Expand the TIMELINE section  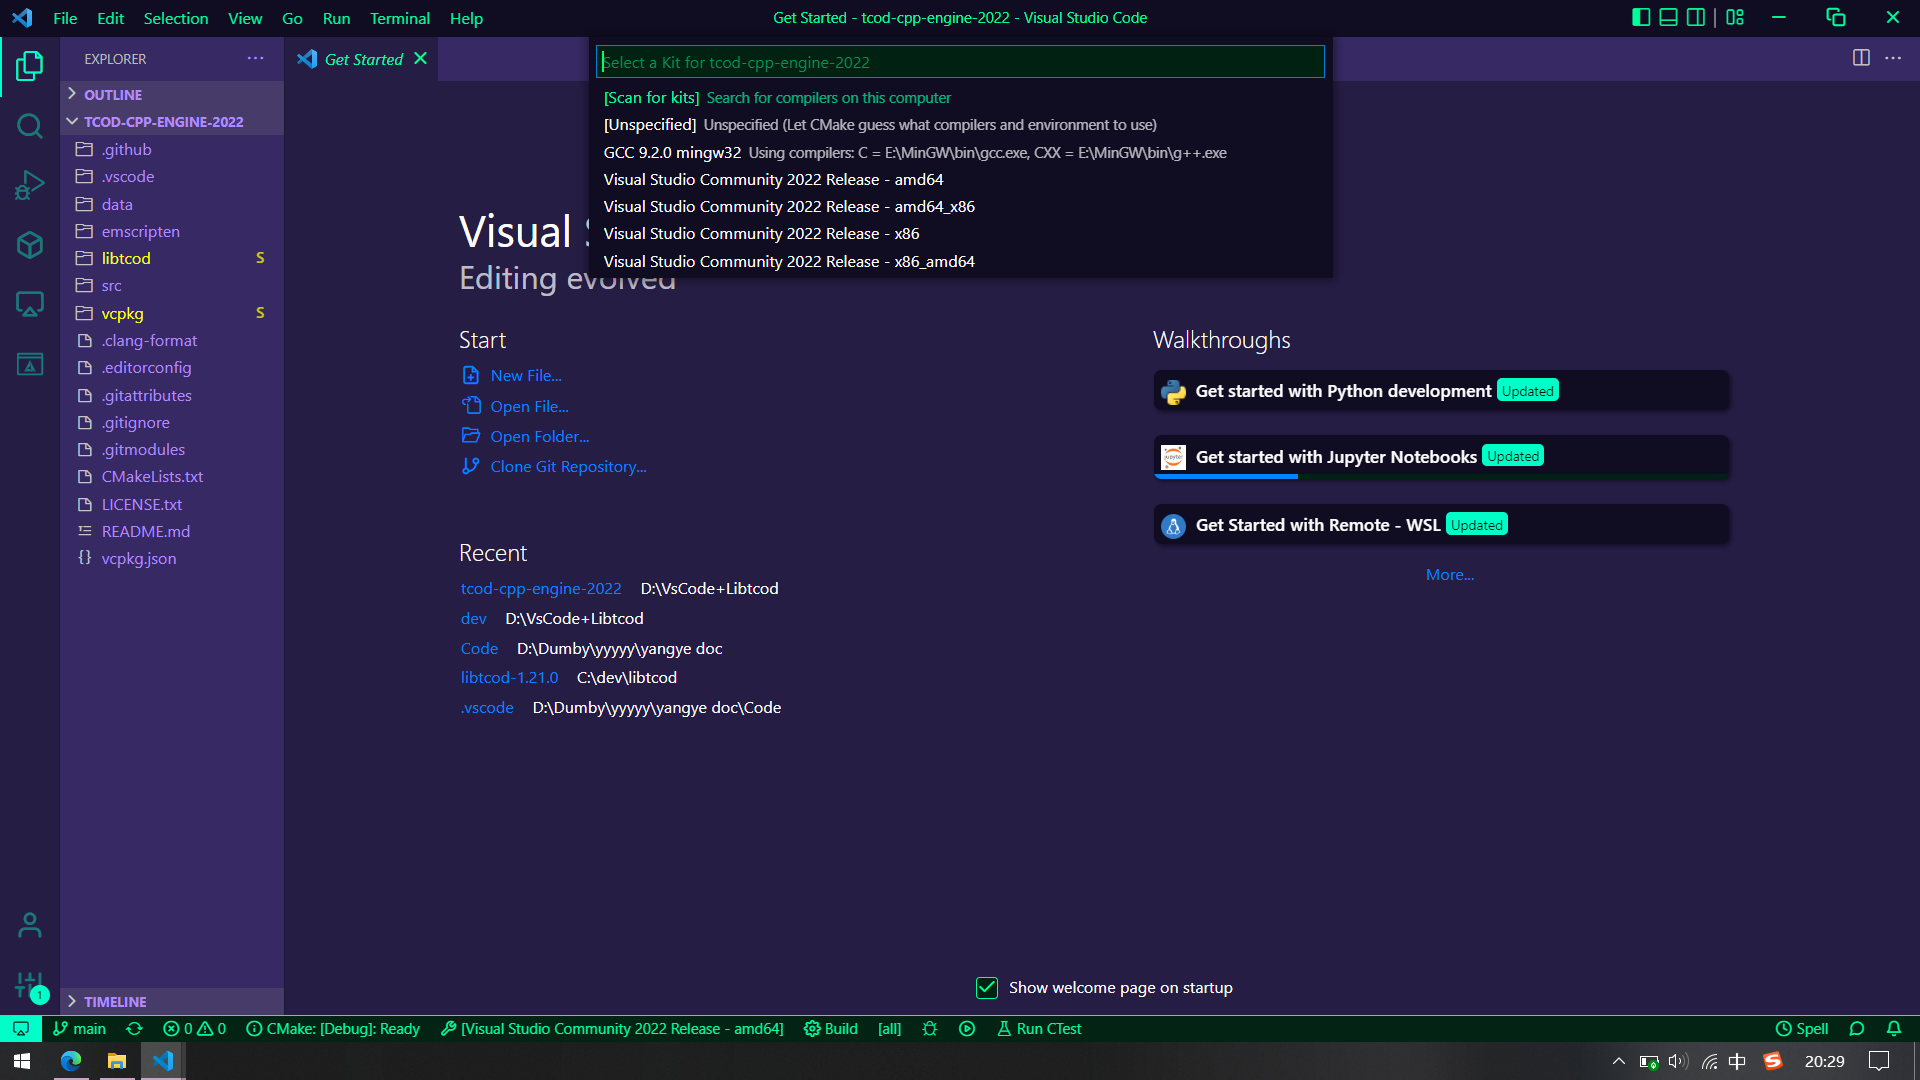(114, 1001)
